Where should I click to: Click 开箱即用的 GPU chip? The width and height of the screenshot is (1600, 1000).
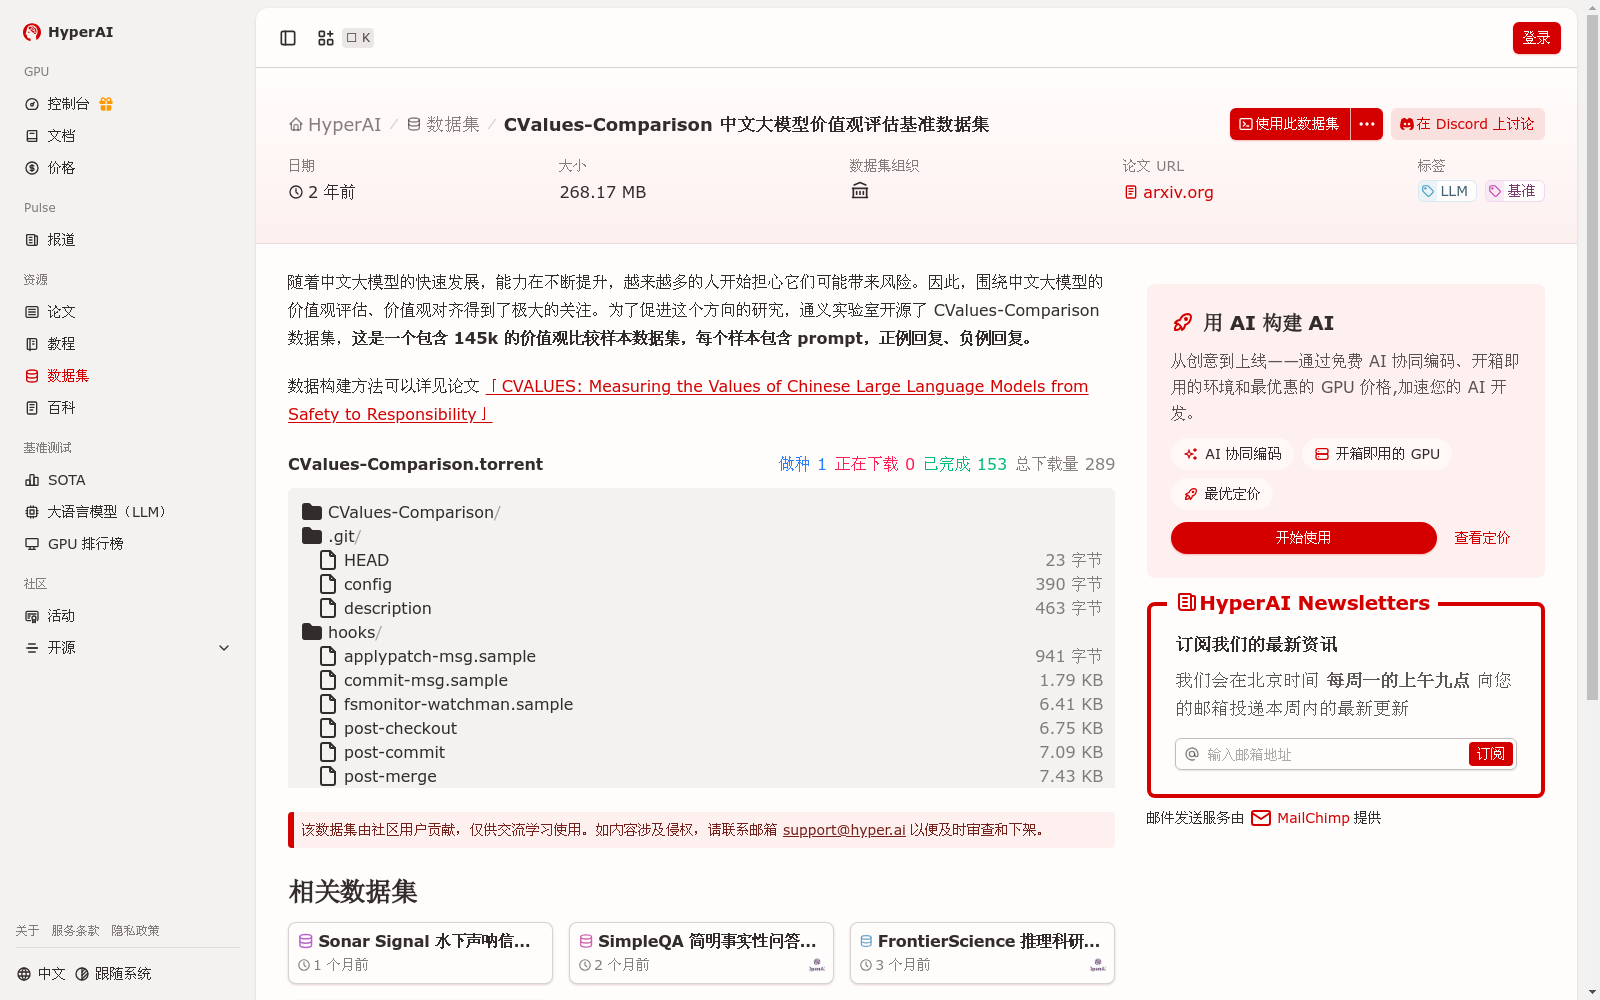[1377, 454]
